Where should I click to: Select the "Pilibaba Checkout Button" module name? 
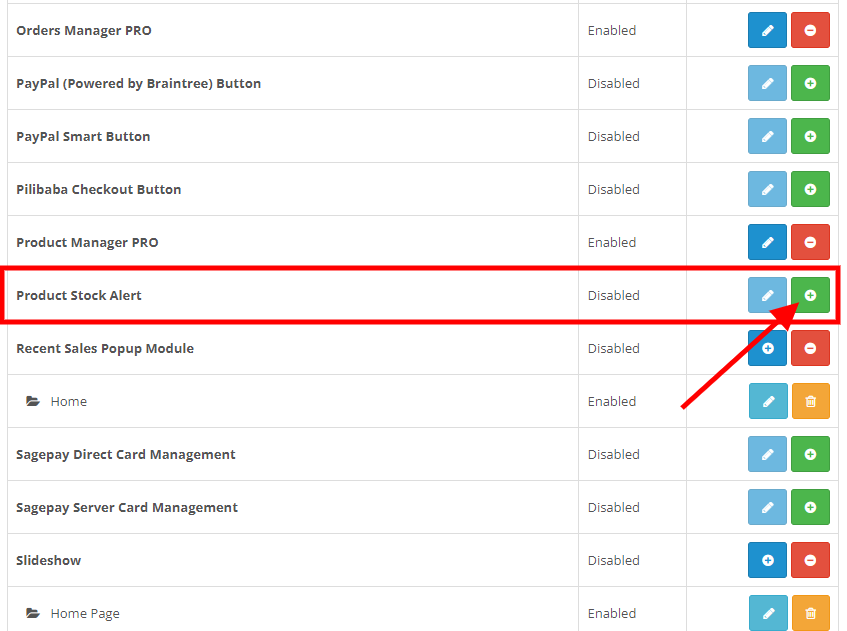click(x=99, y=190)
